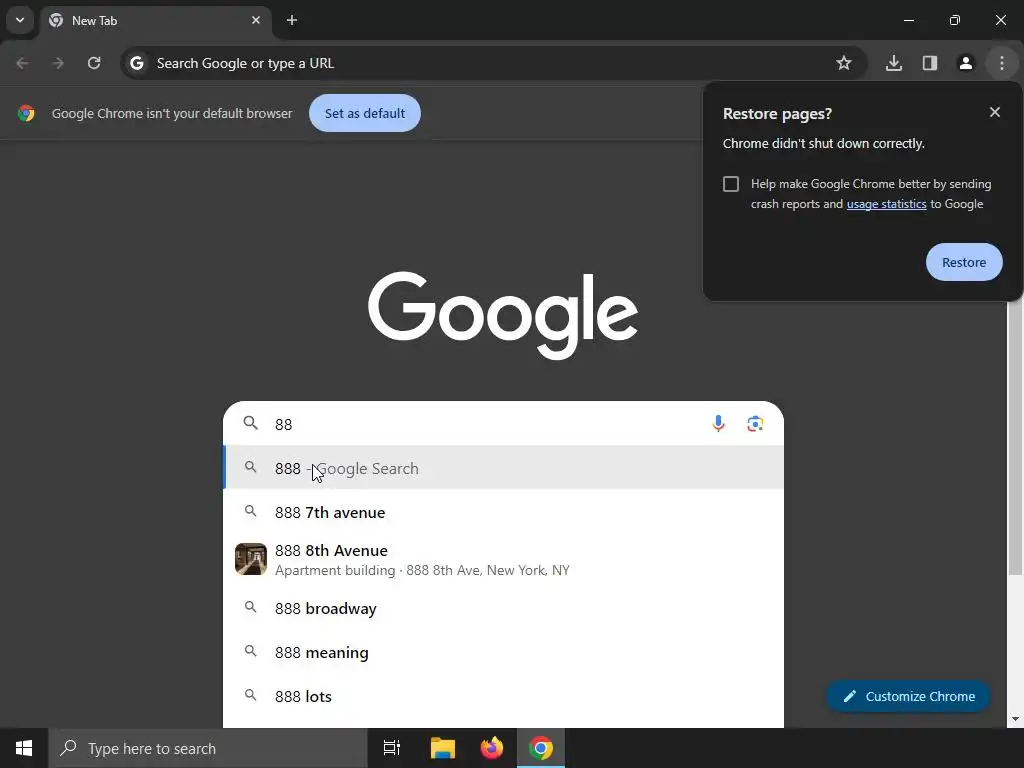Select the 888 lots suggestion
Viewport: 1024px width, 768px height.
503,696
